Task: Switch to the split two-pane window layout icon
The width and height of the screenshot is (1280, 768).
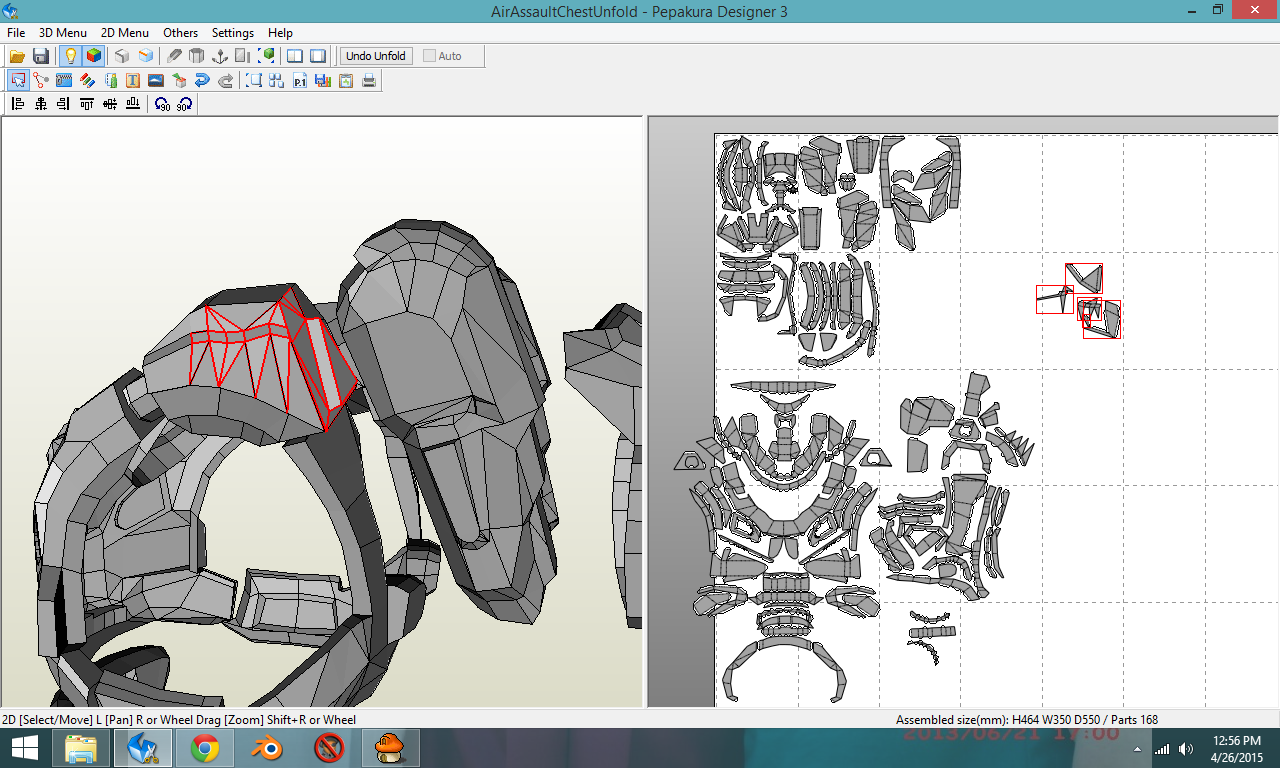Action: [x=295, y=56]
